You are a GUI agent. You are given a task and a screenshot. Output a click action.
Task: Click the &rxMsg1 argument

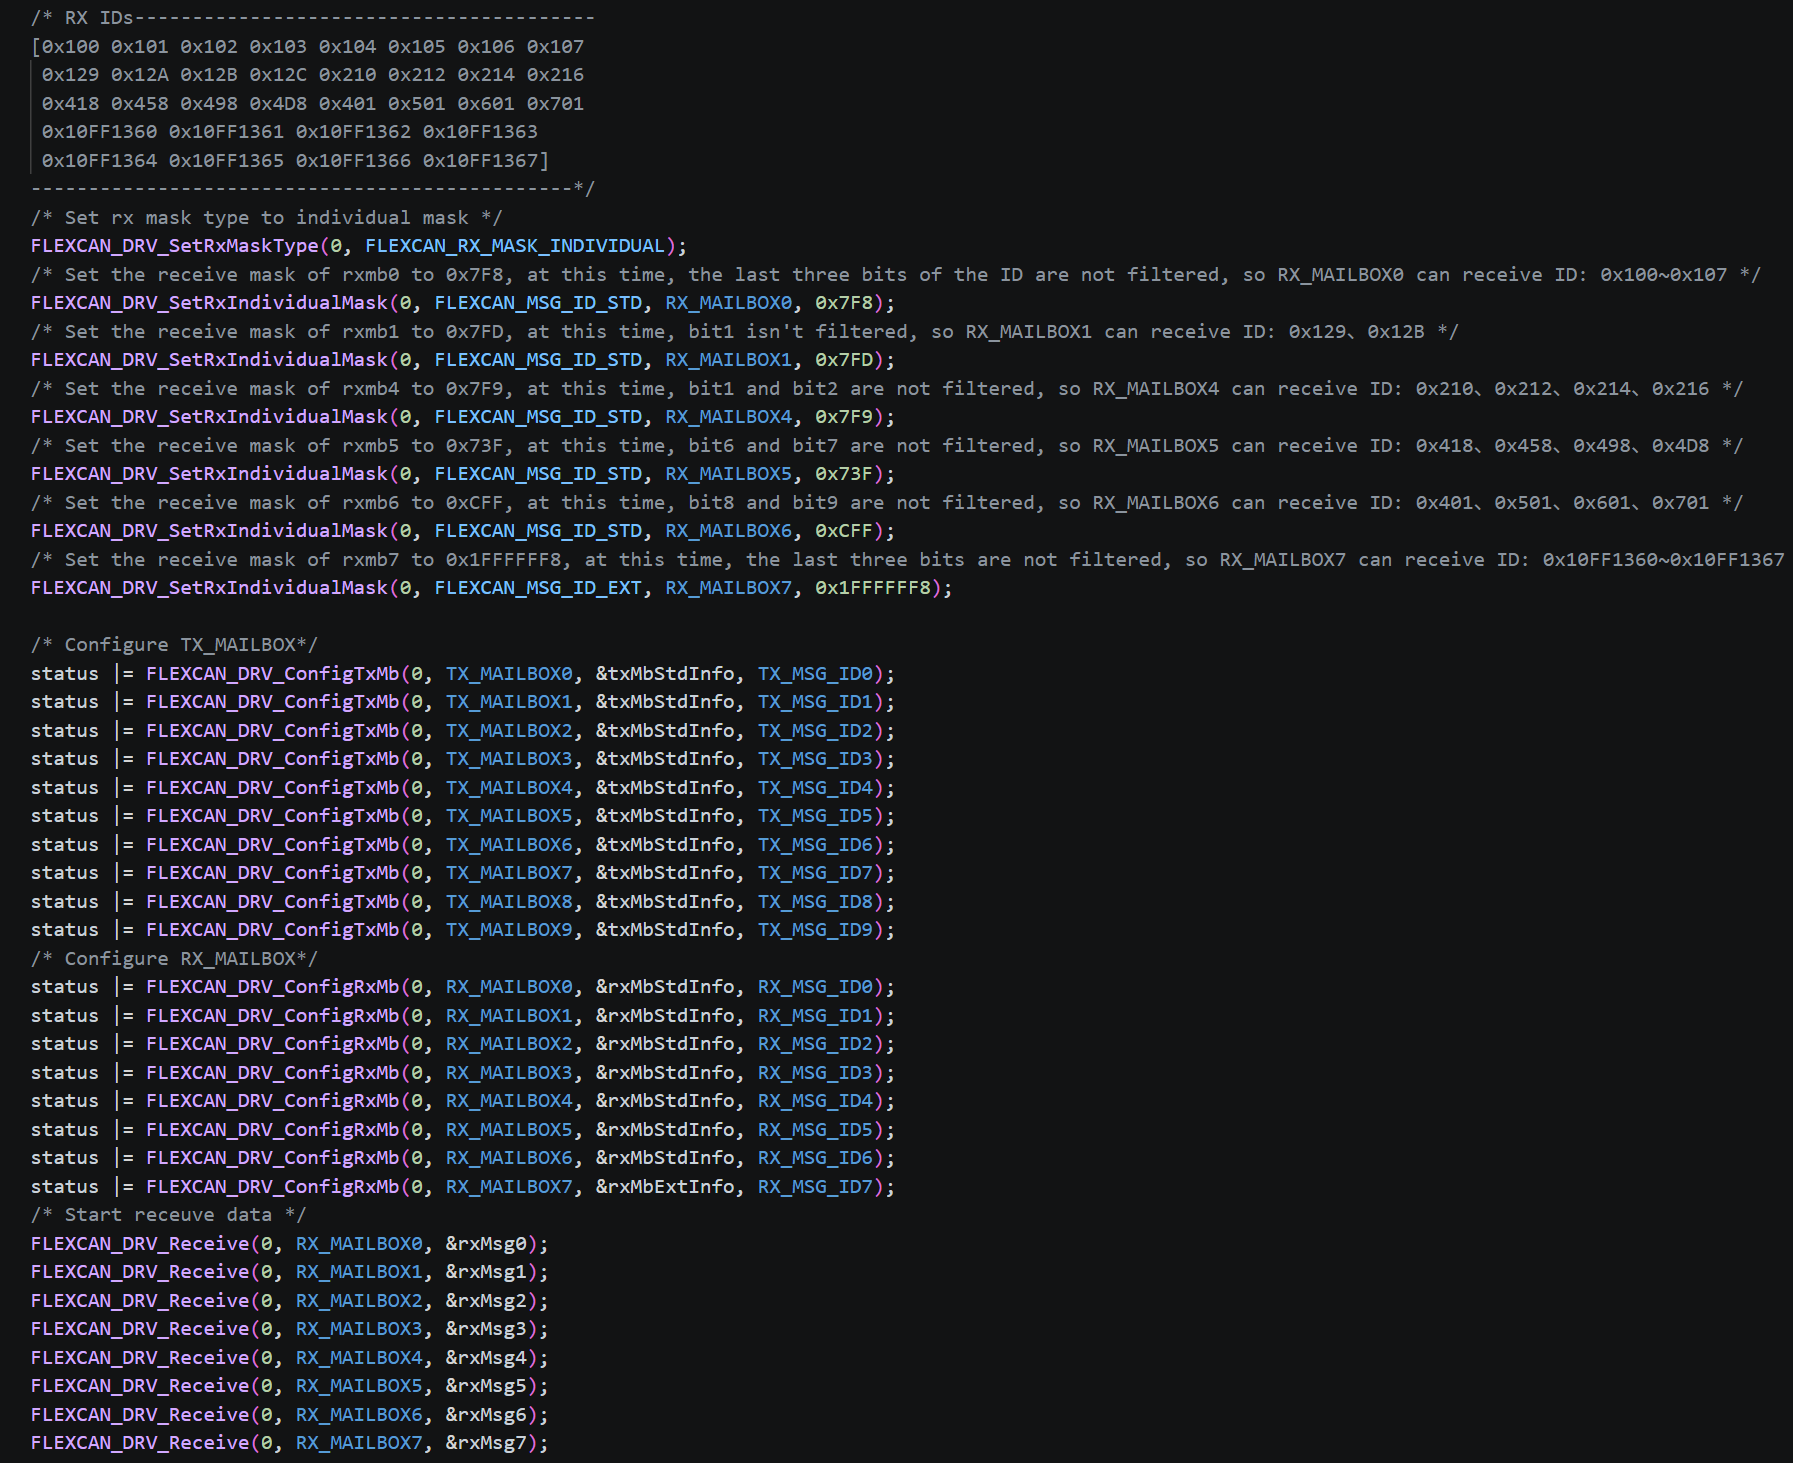[x=486, y=1272]
